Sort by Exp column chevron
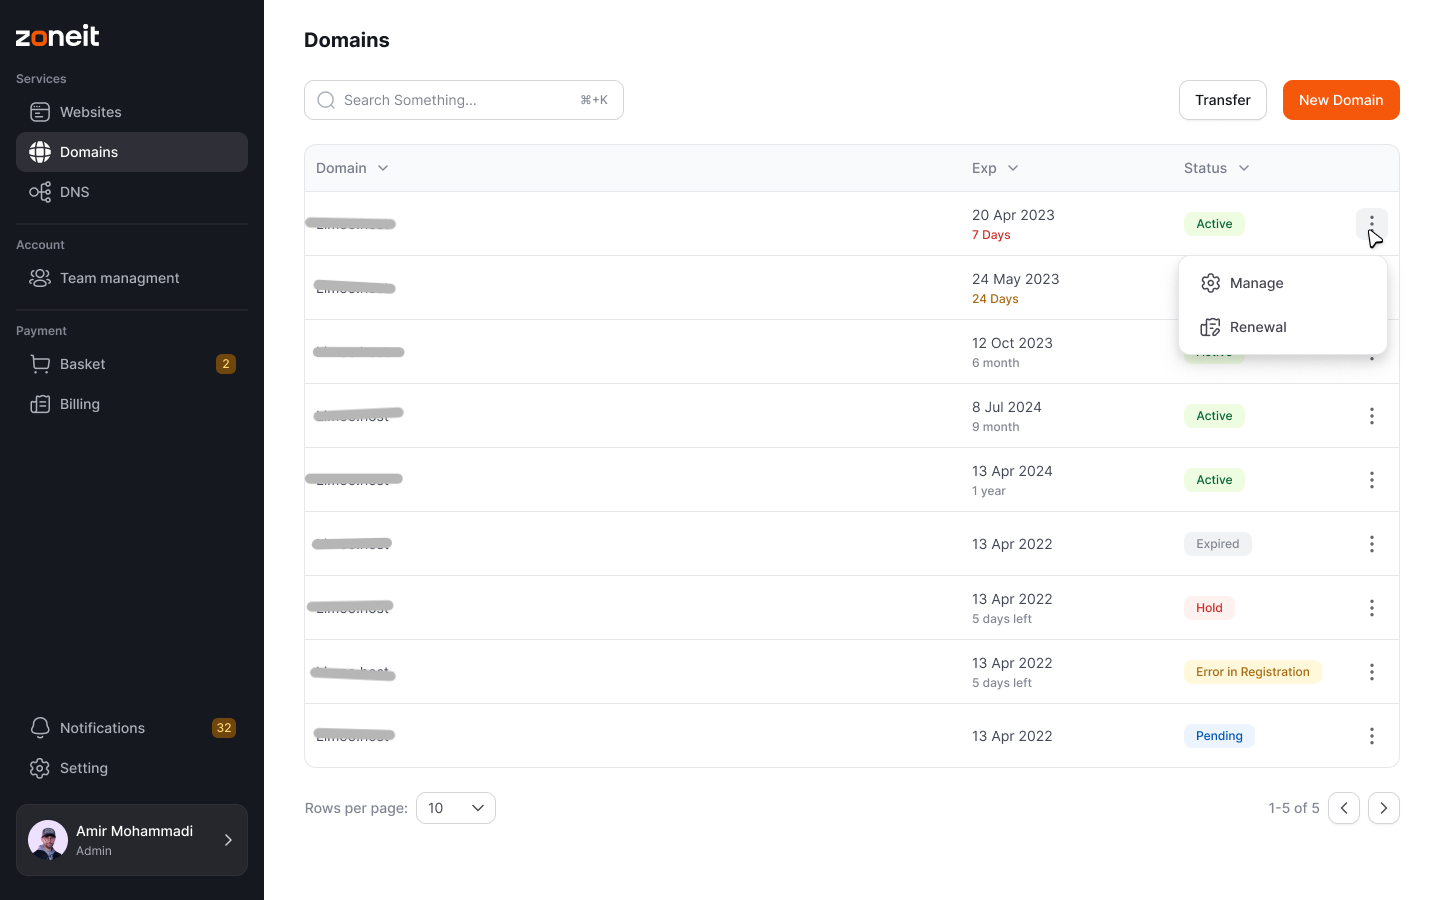The height and width of the screenshot is (900, 1440). (x=1013, y=168)
